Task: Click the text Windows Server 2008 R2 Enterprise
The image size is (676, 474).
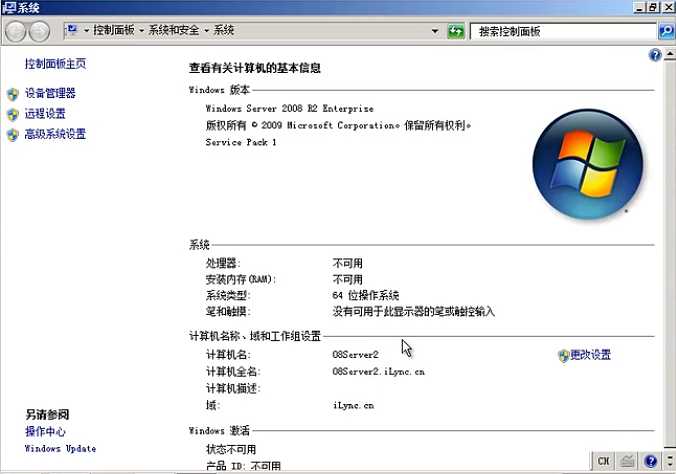Action: pos(289,108)
